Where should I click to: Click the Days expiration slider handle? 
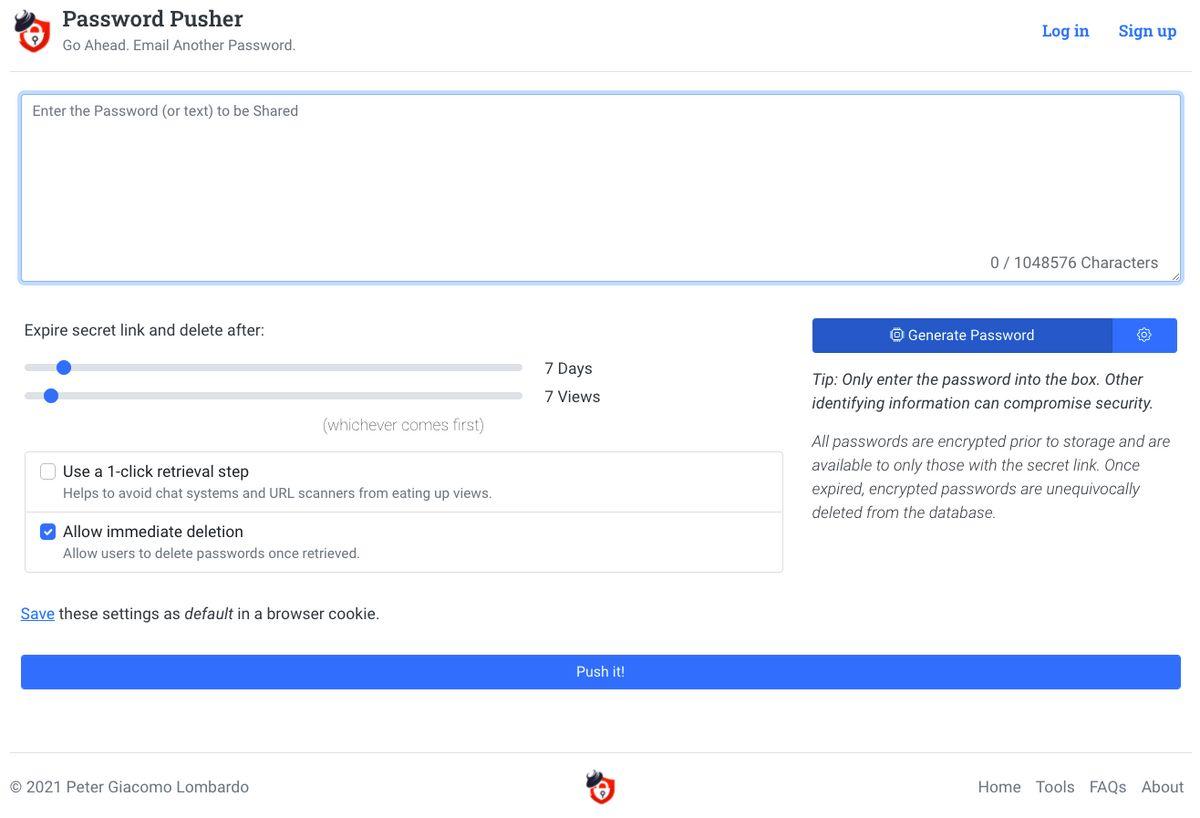pyautogui.click(x=63, y=368)
